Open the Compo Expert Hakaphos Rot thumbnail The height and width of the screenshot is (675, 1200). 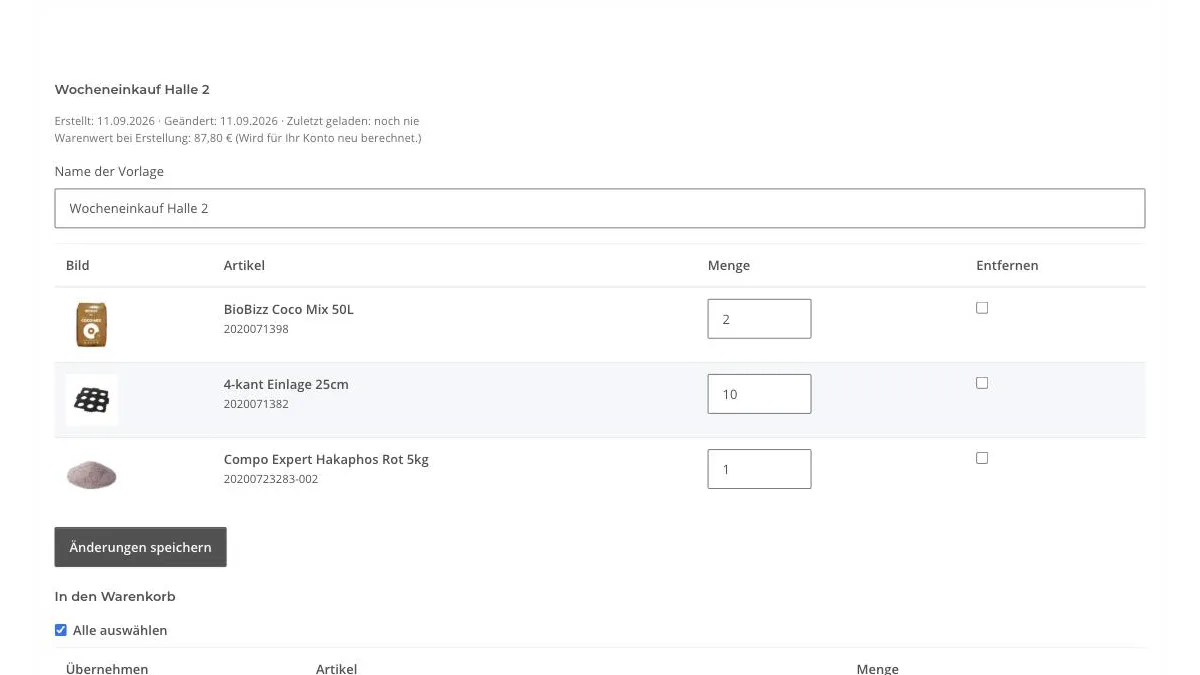pyautogui.click(x=92, y=474)
